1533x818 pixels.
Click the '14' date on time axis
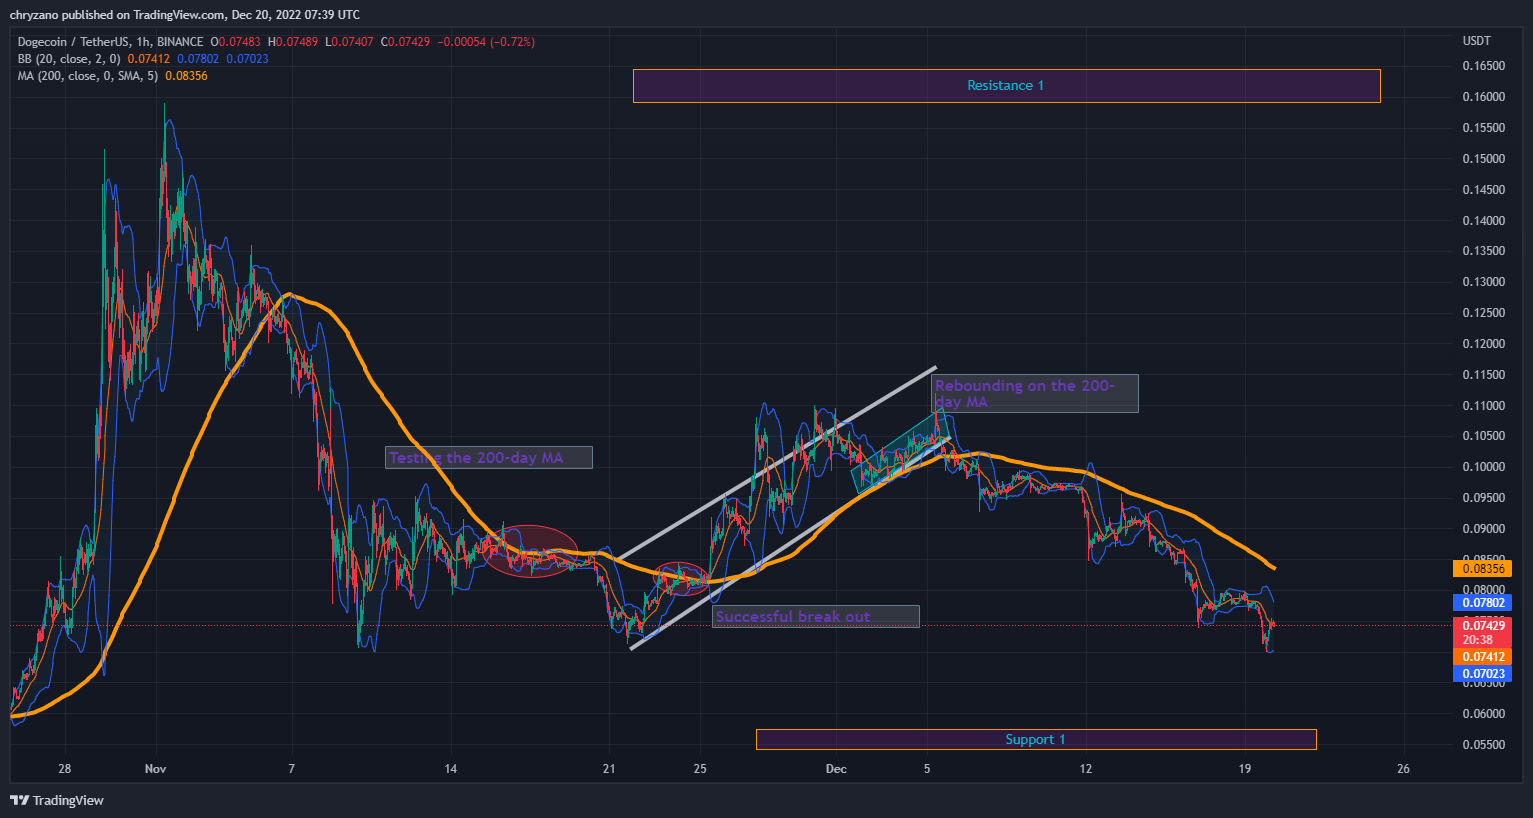tap(451, 769)
